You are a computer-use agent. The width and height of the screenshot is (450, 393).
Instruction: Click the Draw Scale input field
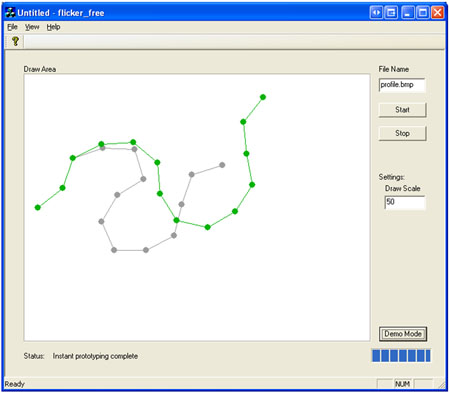[405, 202]
